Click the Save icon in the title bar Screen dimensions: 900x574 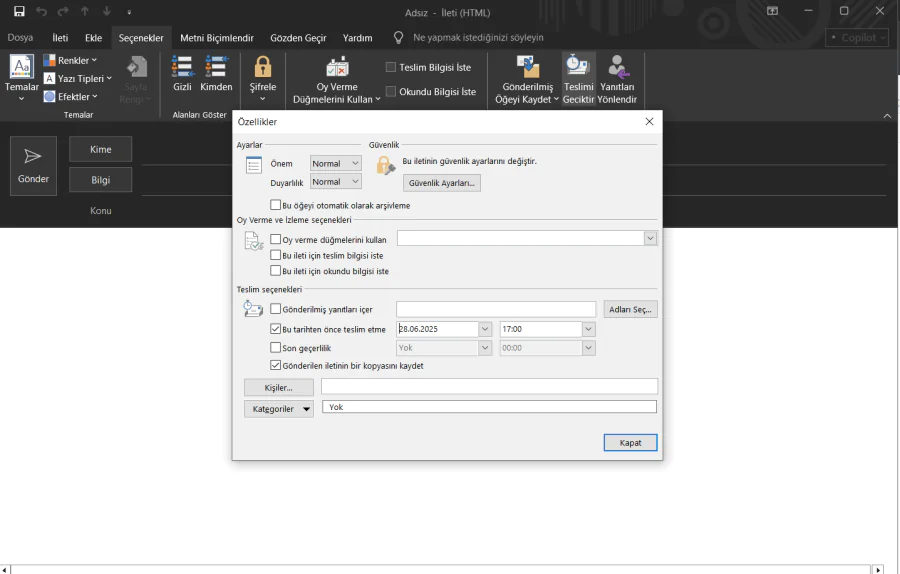[19, 11]
